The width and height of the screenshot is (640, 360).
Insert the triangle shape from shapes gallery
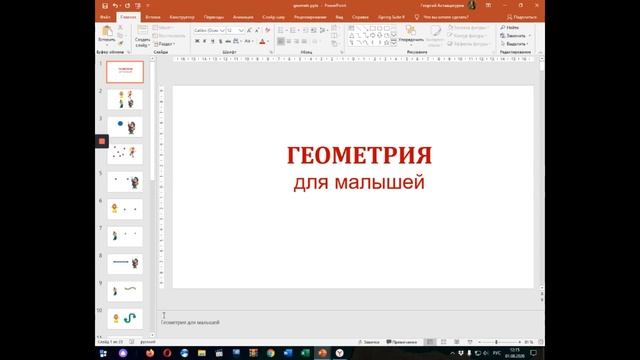click(x=351, y=36)
